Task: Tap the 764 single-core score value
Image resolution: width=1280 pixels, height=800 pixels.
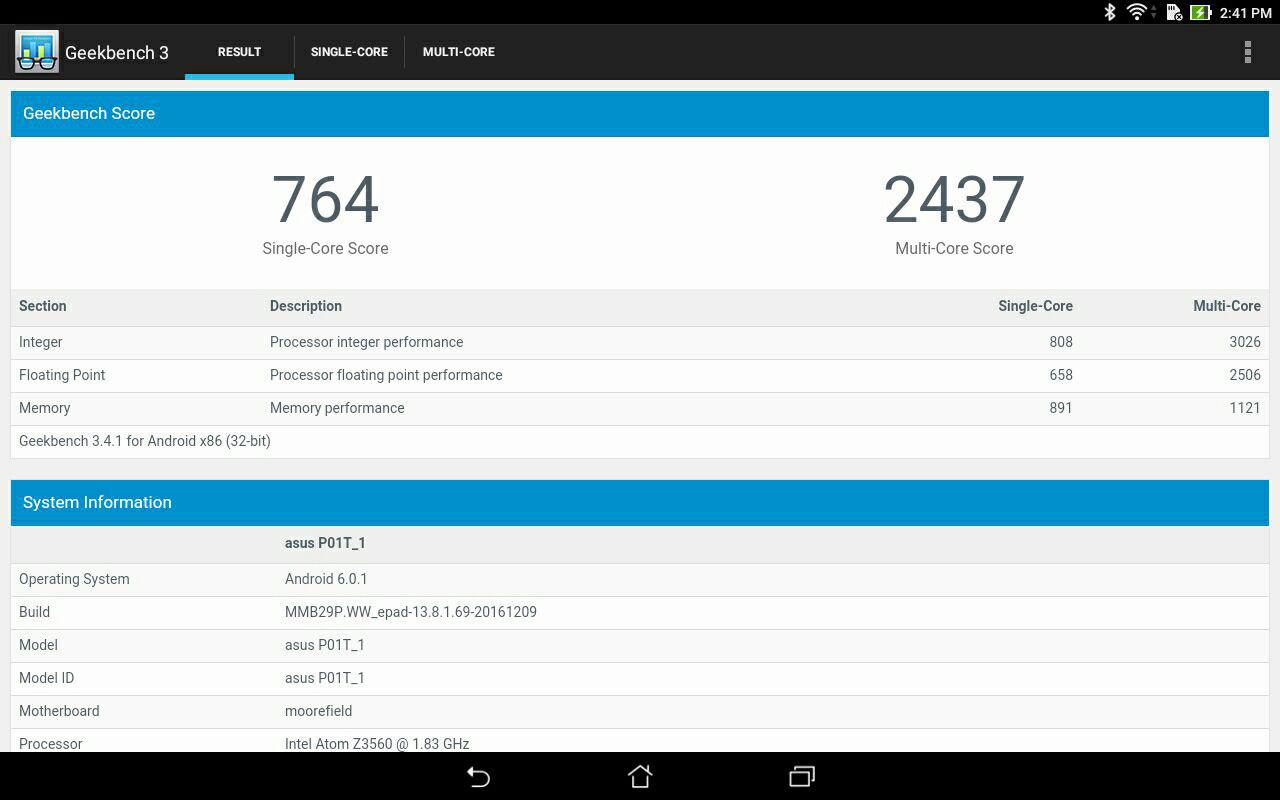Action: click(325, 200)
